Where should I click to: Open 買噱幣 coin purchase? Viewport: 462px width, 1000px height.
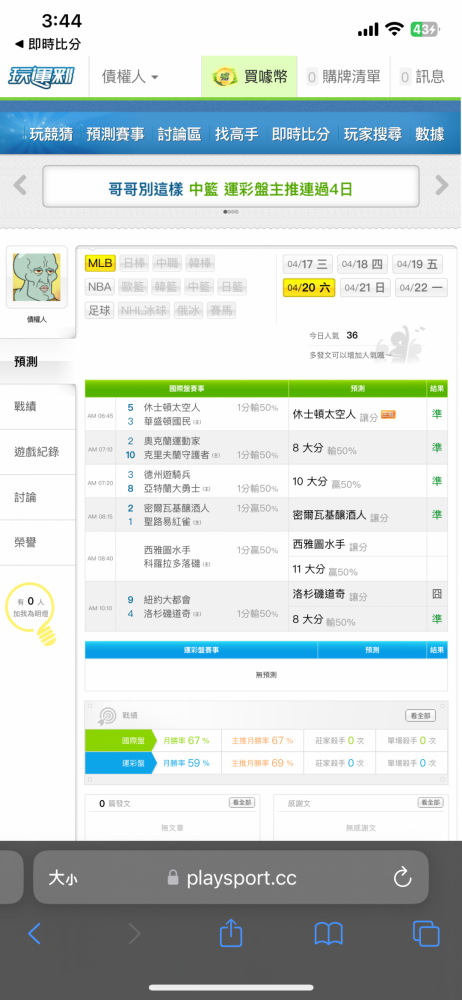click(x=250, y=77)
